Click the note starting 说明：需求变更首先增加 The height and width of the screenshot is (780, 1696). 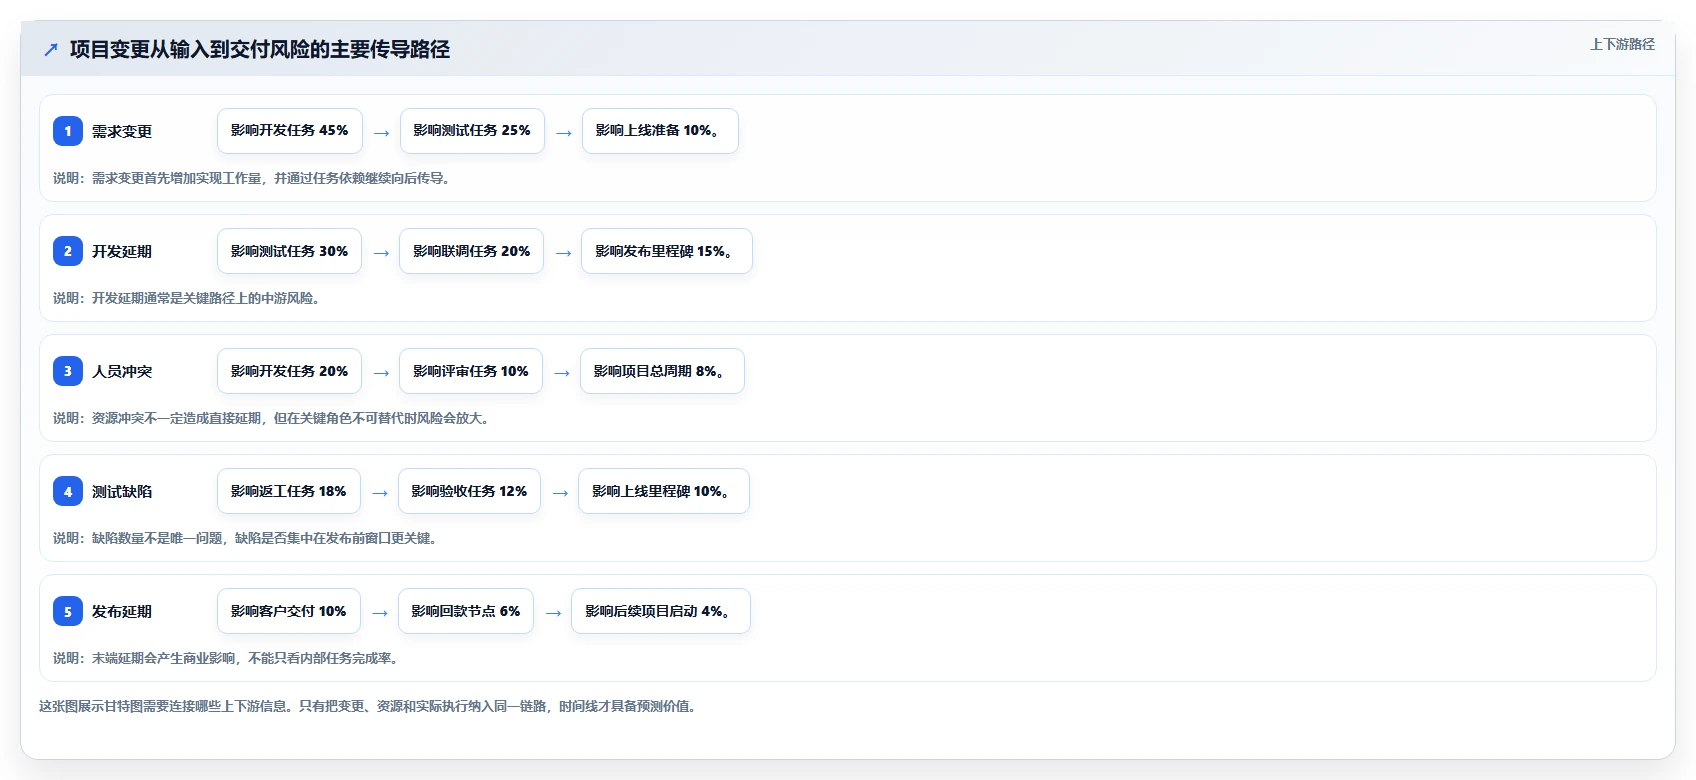pos(254,178)
